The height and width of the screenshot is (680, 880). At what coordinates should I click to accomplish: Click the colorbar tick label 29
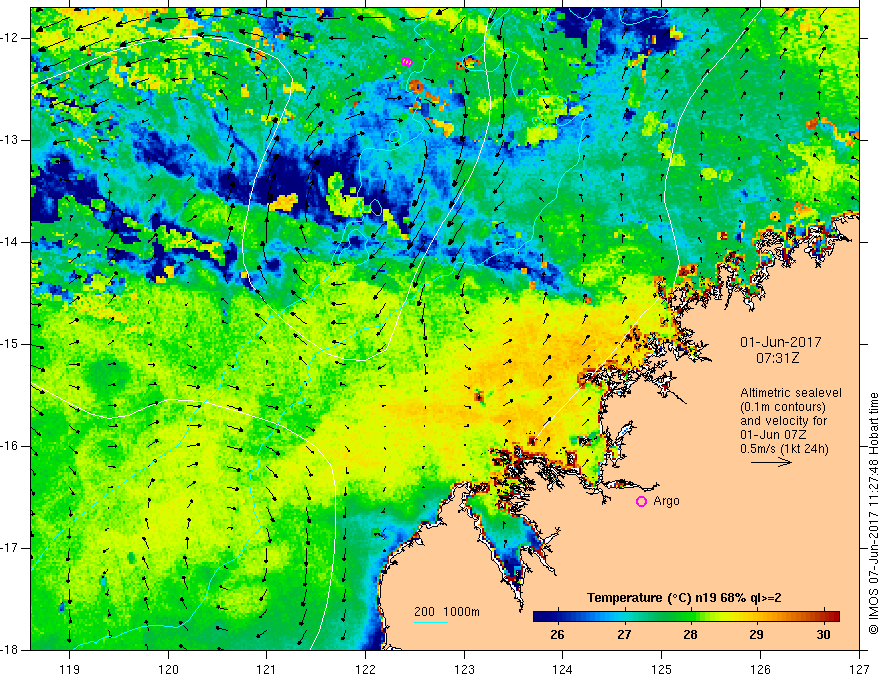757,635
